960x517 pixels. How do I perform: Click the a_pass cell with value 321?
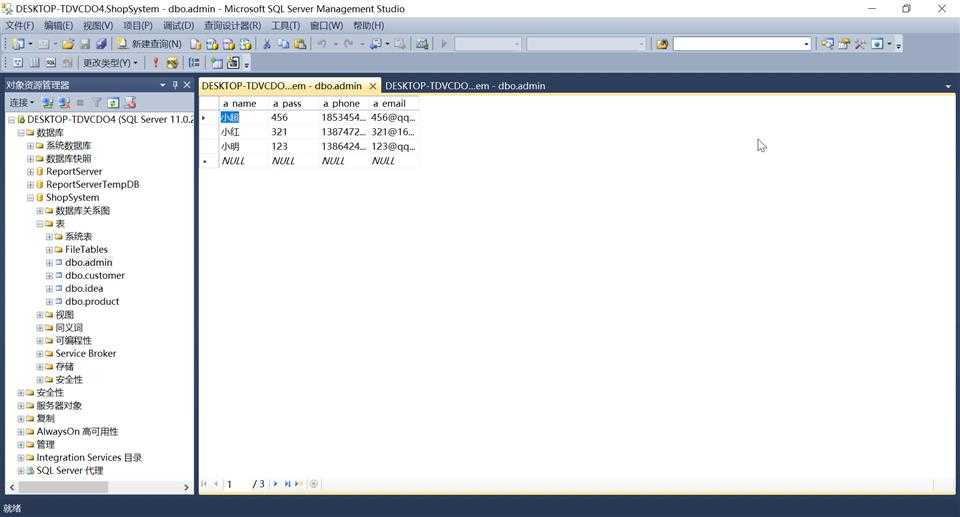[294, 132]
